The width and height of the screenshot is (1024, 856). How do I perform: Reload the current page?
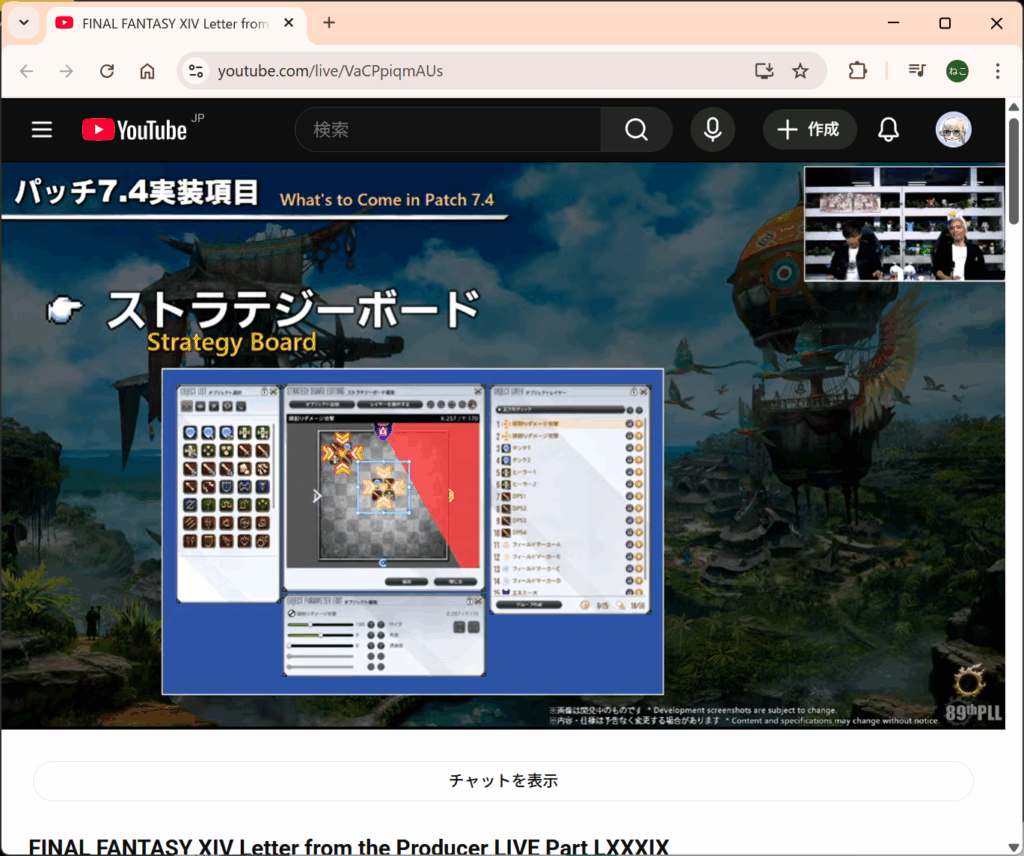click(x=107, y=71)
